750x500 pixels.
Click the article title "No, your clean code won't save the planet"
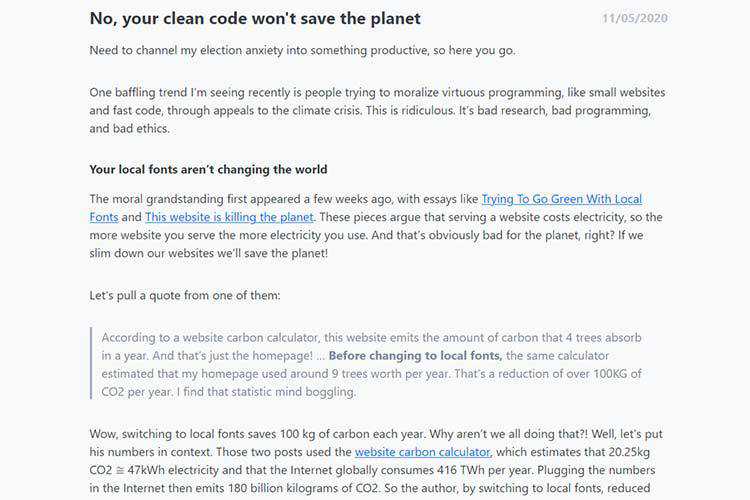click(255, 18)
